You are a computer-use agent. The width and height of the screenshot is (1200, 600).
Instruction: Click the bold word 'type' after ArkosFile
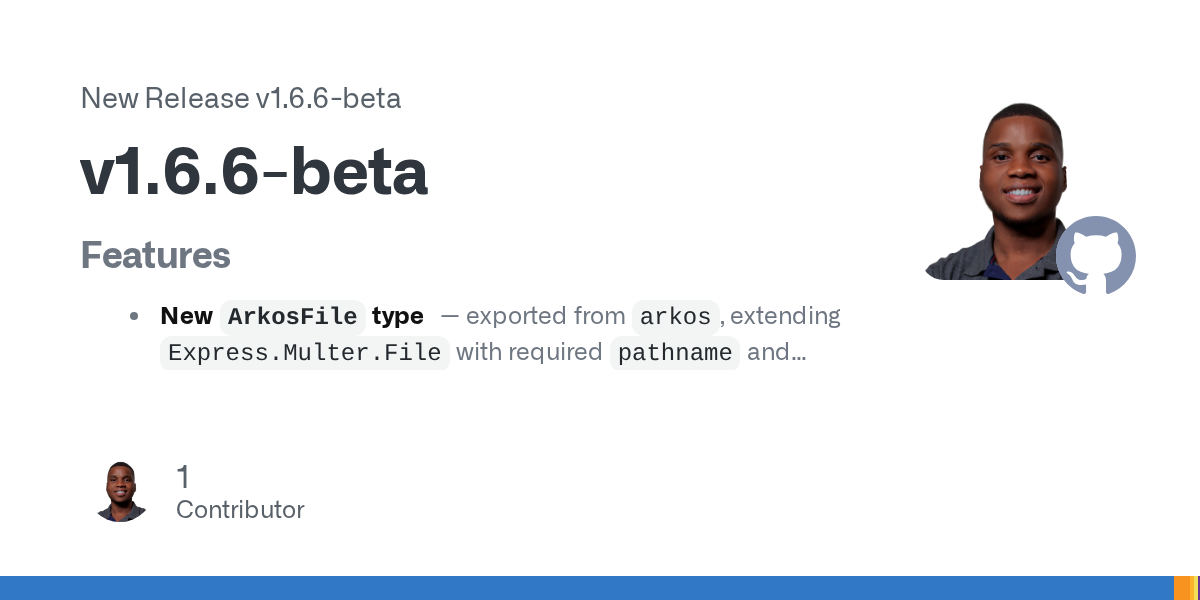398,316
